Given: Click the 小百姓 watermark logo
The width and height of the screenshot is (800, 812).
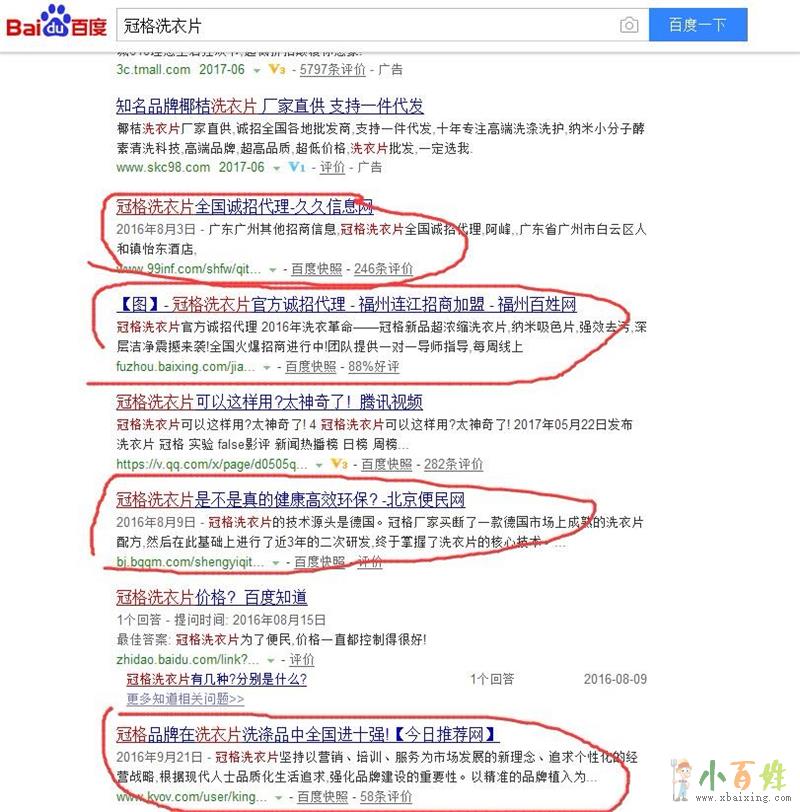Looking at the screenshot, I should coord(731,780).
